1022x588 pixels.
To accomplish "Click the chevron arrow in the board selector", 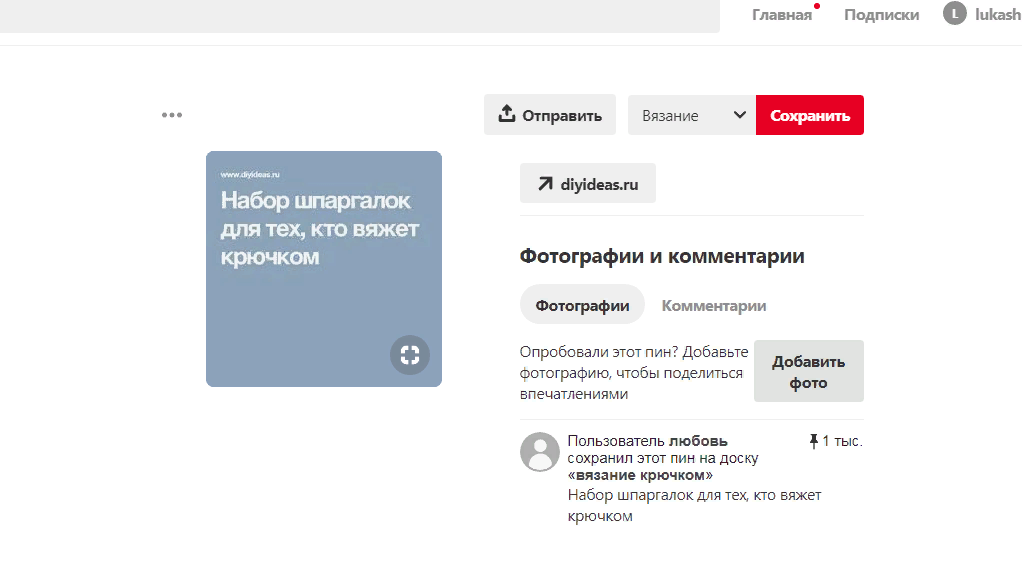I will (x=740, y=115).
